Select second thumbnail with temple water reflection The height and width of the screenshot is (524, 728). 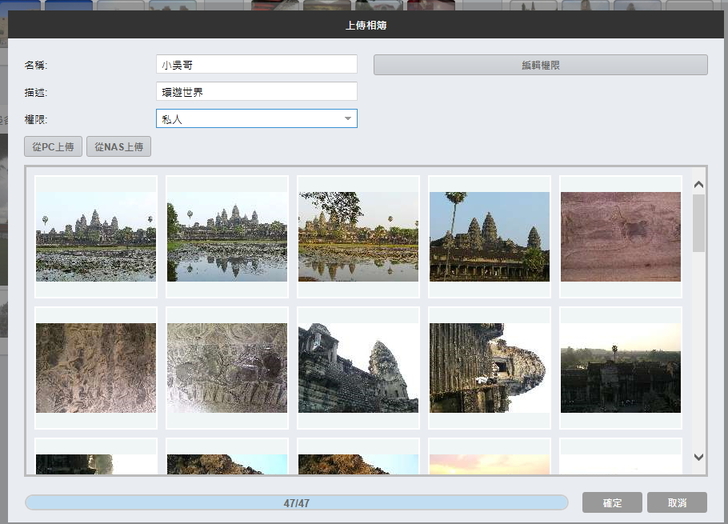click(227, 237)
